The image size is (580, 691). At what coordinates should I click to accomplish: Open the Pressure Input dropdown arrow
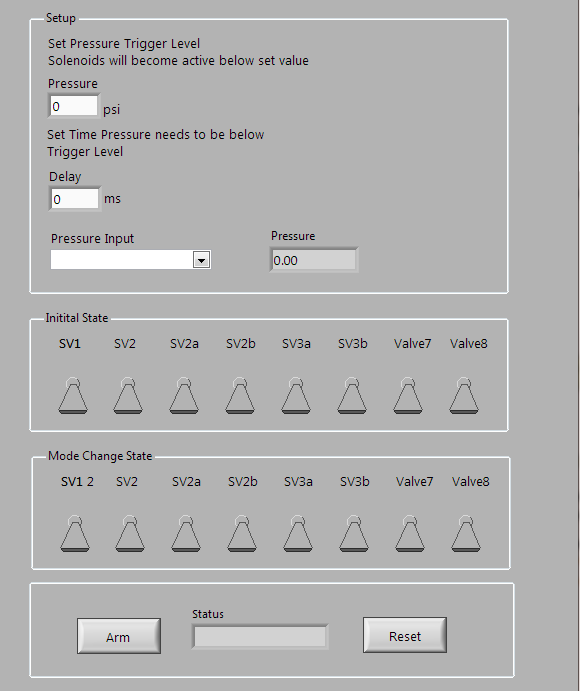(x=201, y=260)
